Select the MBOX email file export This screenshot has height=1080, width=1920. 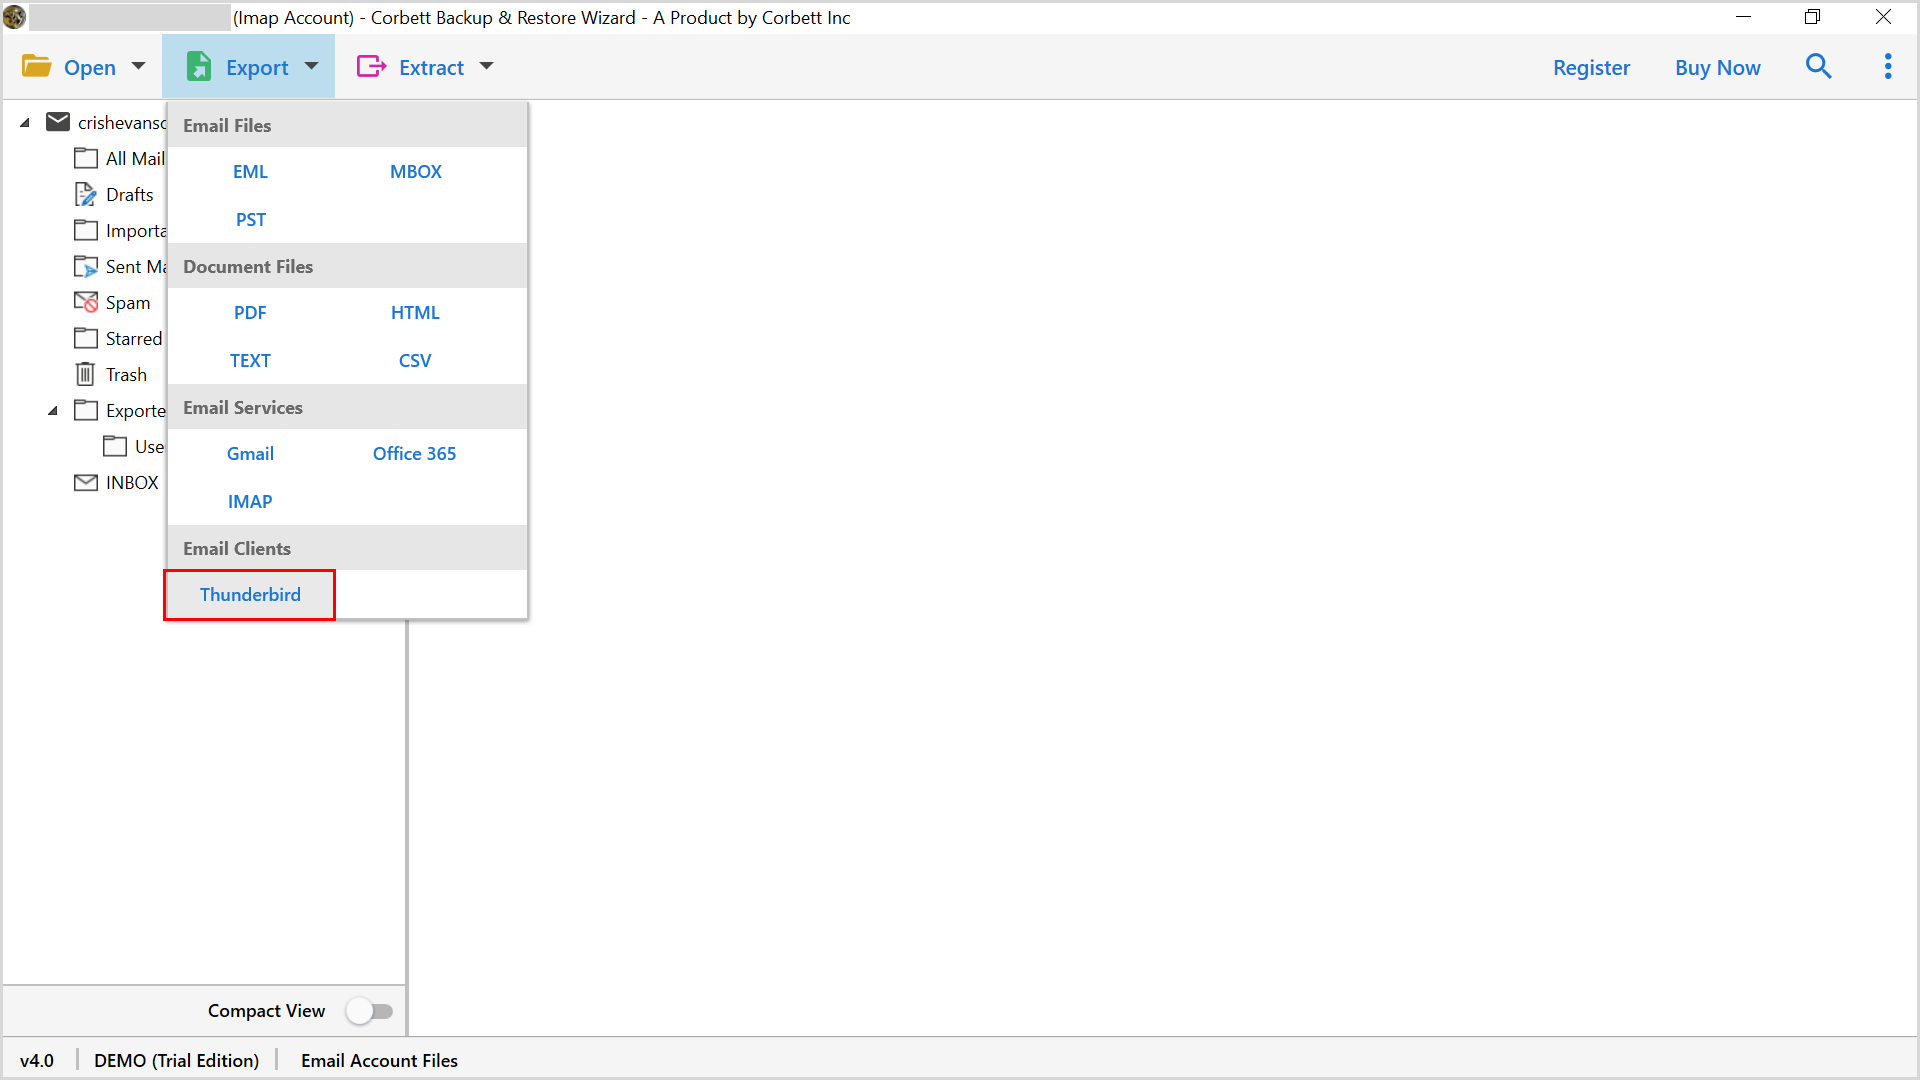coord(415,171)
